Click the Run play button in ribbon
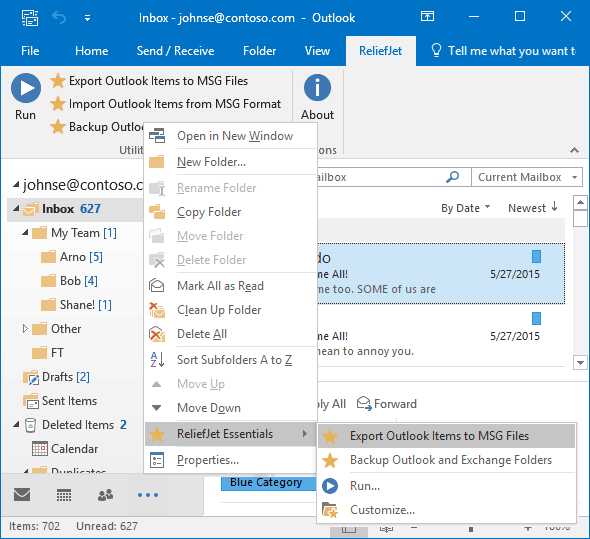The image size is (590, 539). pyautogui.click(x=26, y=88)
